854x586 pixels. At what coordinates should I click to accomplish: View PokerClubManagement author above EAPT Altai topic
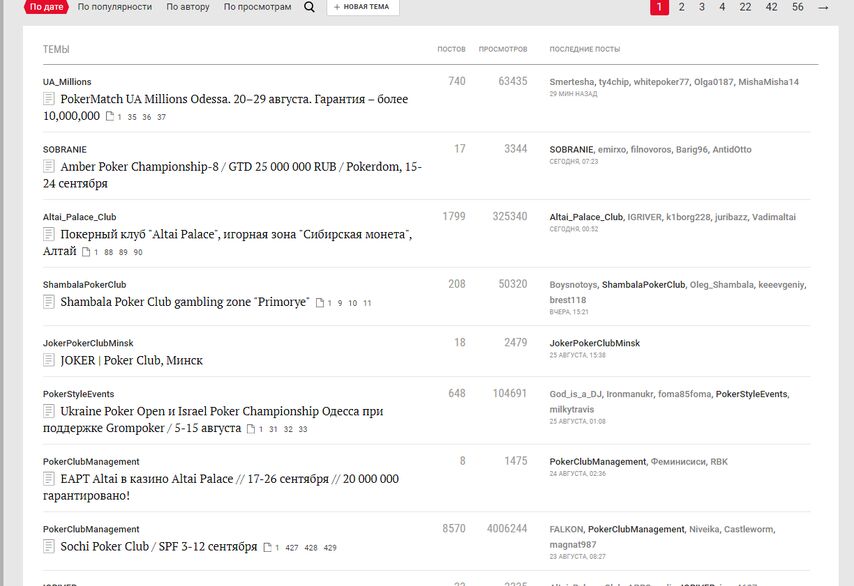tap(91, 461)
